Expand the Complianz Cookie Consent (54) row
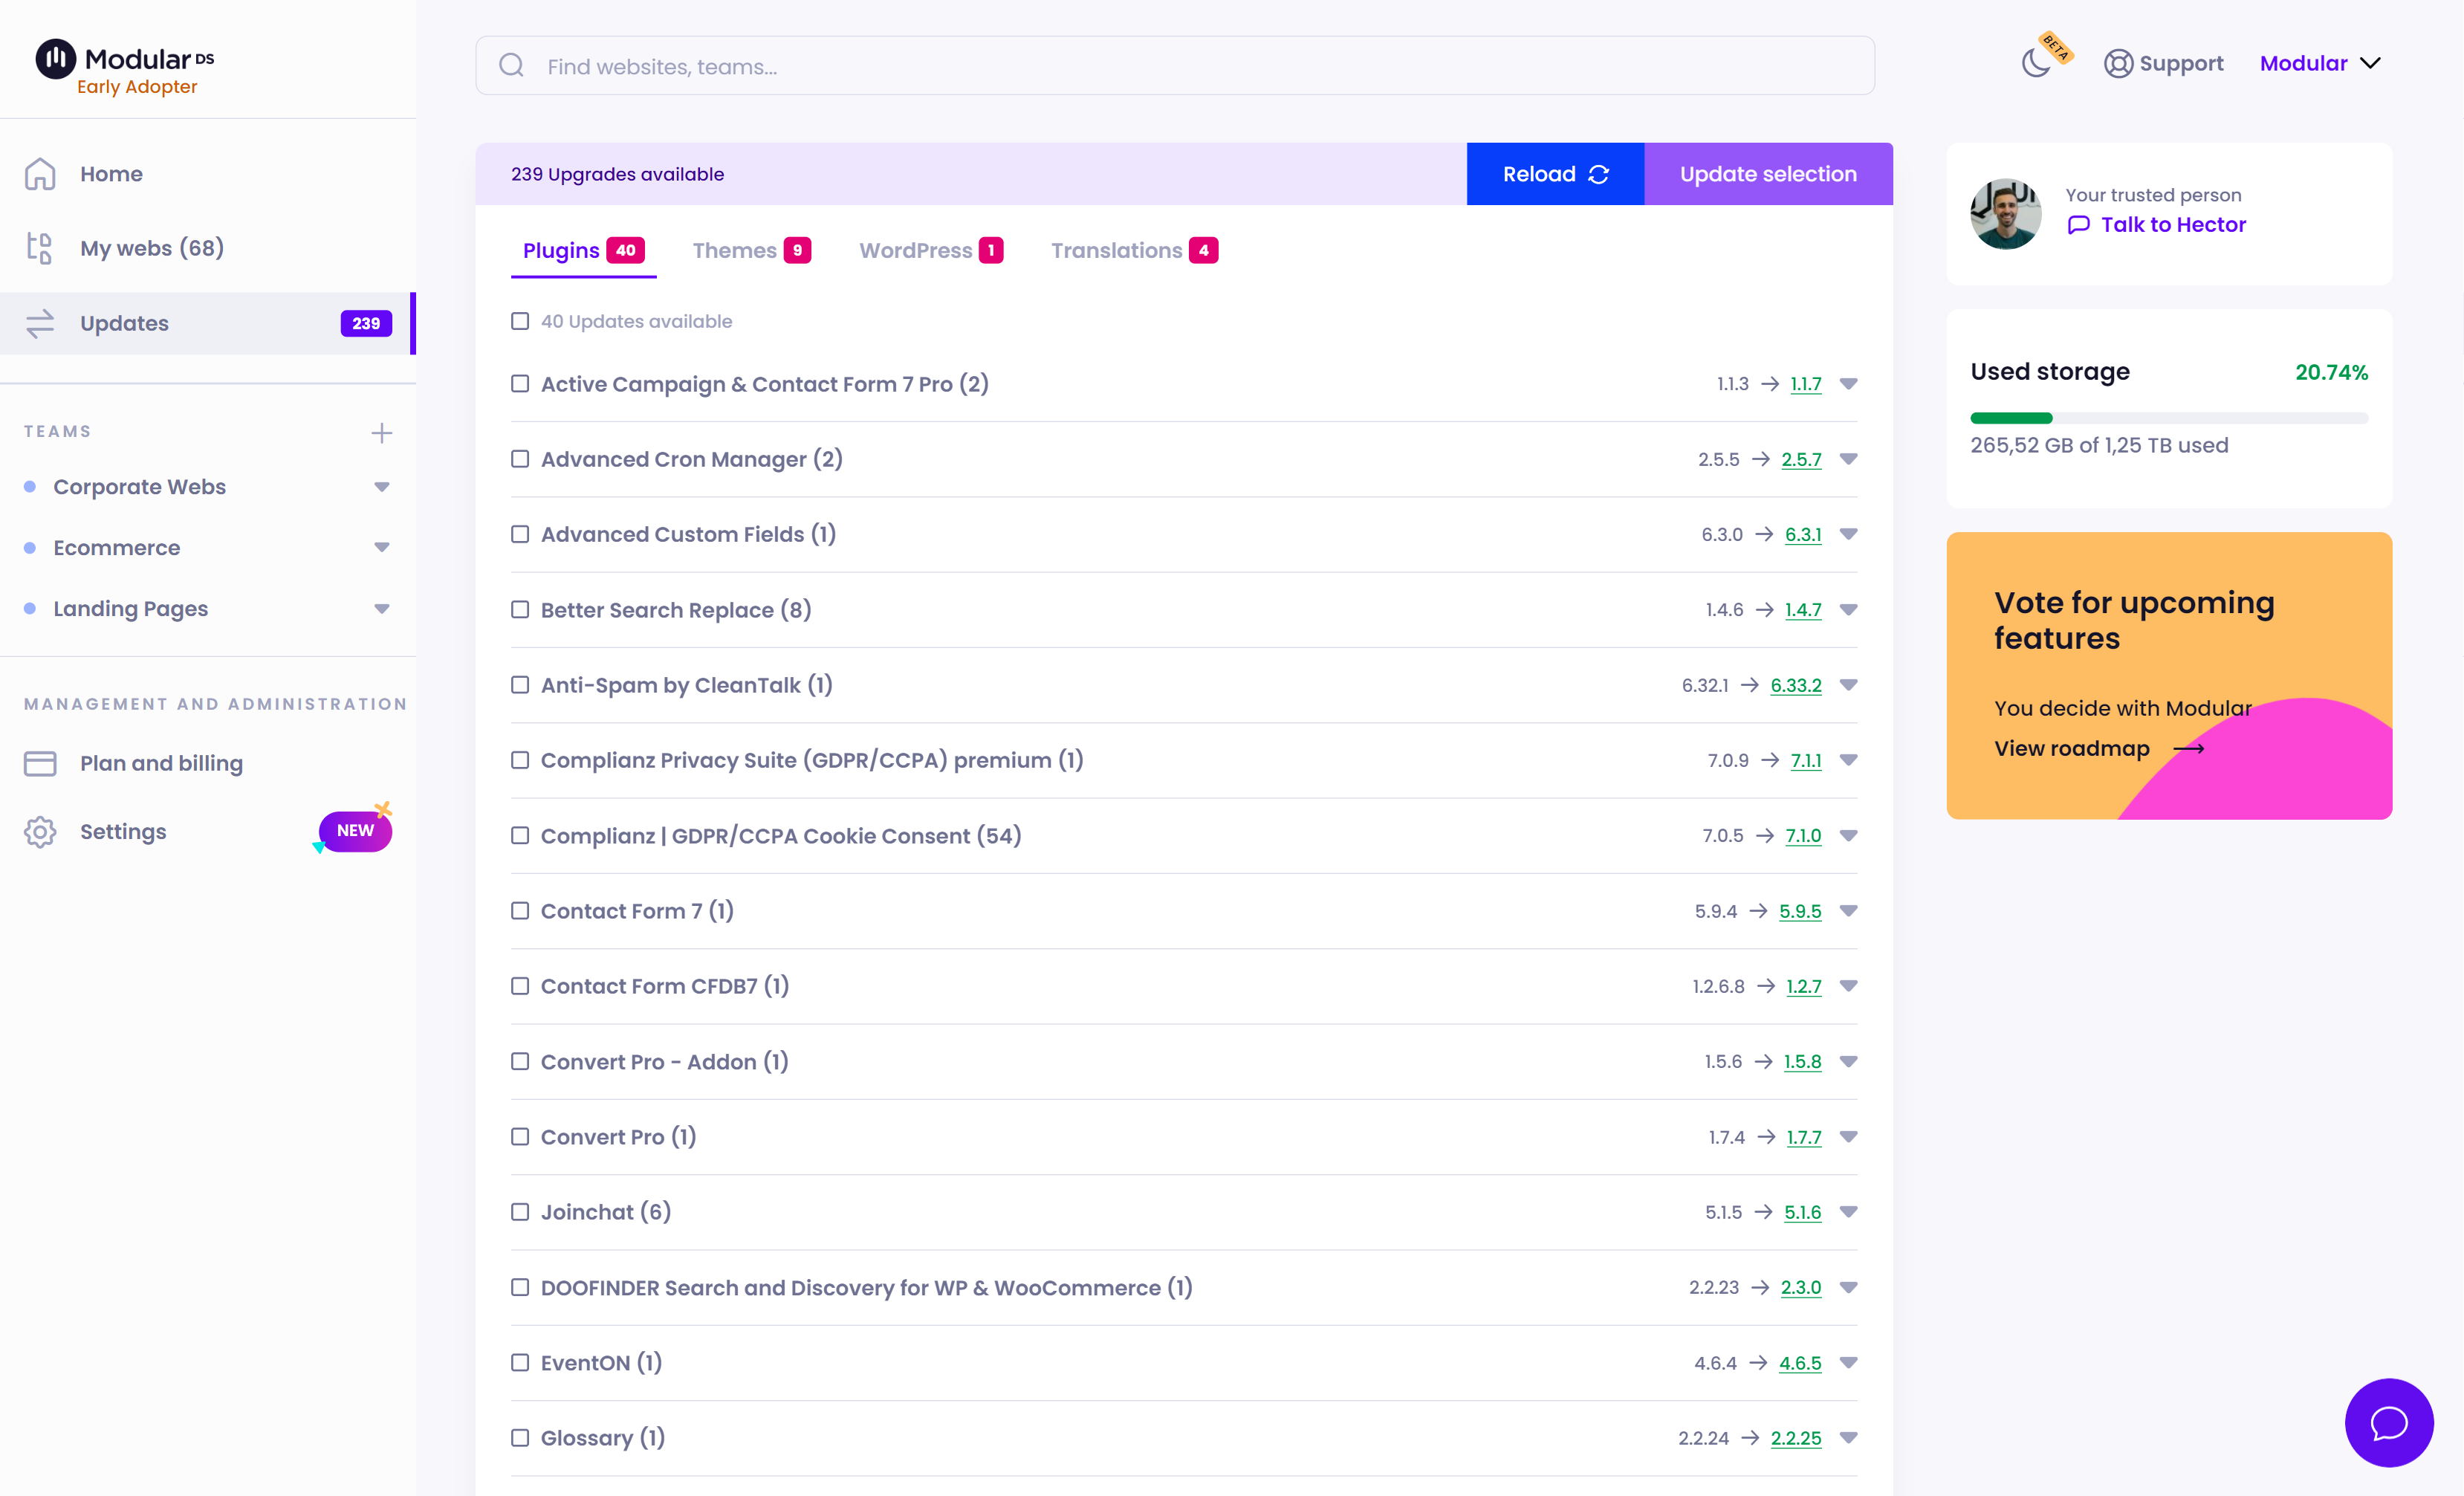Screen dimensions: 2464x1496 pos(1848,836)
